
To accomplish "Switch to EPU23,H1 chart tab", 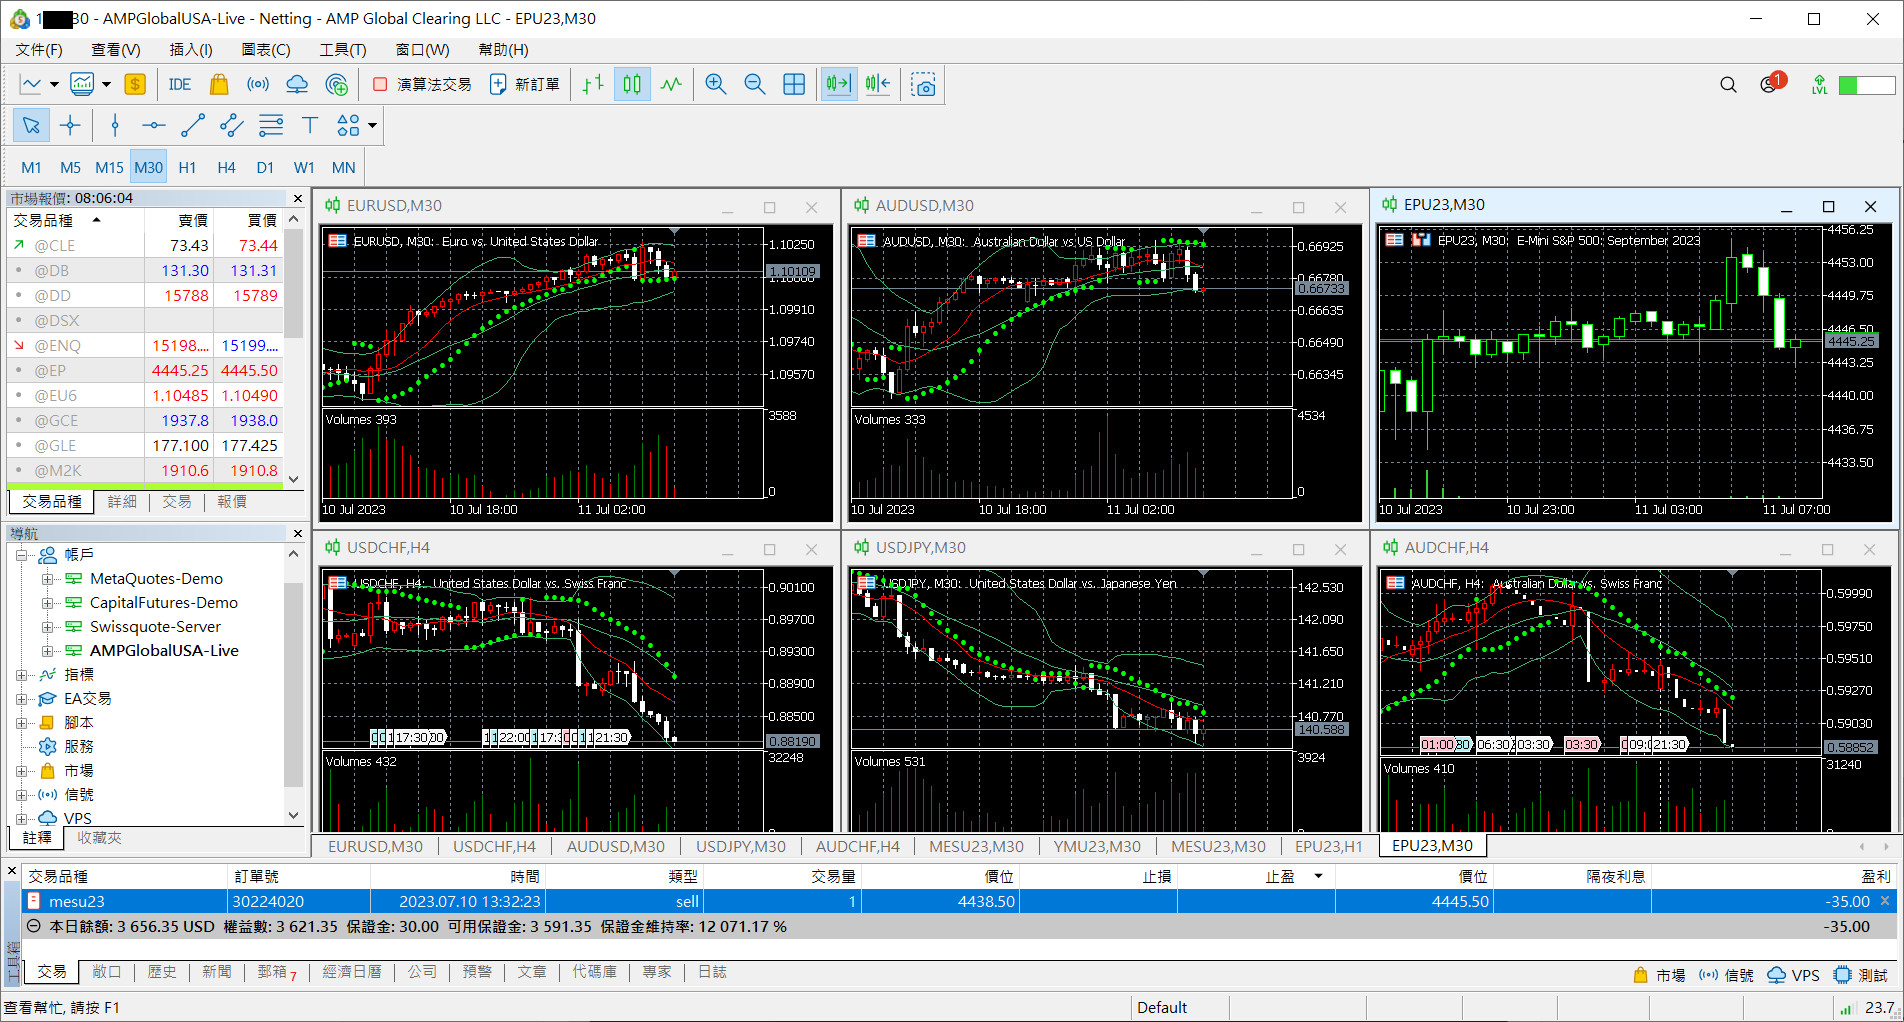I will [1329, 846].
